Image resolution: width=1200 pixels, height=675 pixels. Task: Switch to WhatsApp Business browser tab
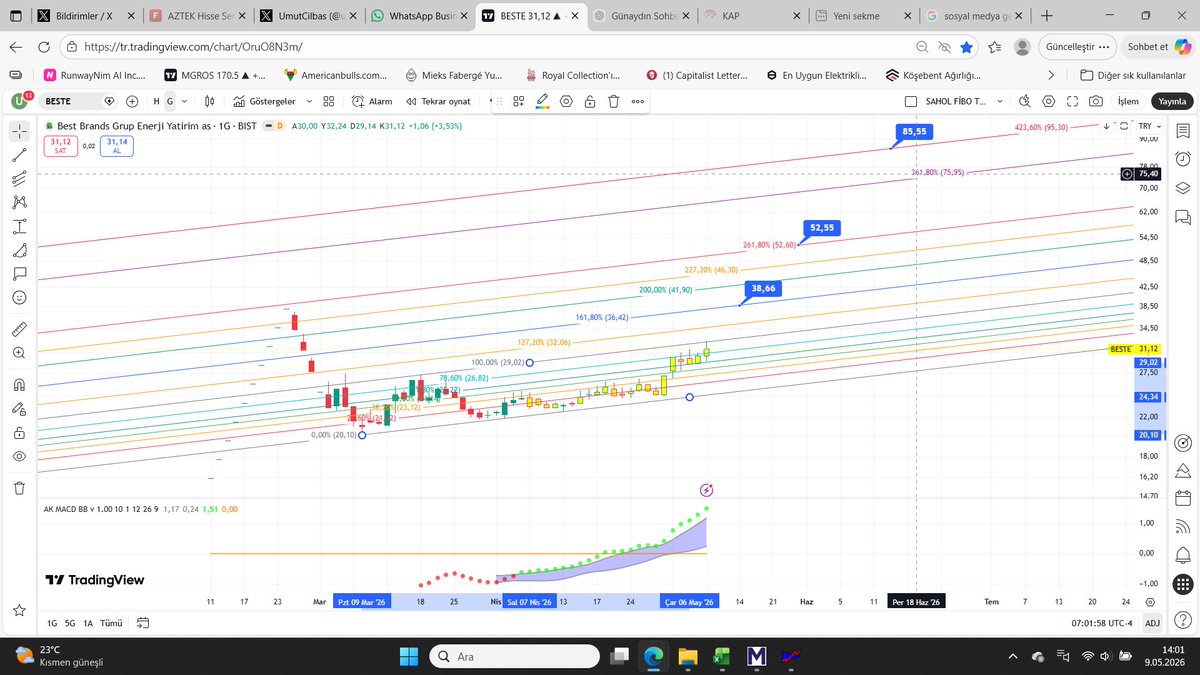pos(417,16)
